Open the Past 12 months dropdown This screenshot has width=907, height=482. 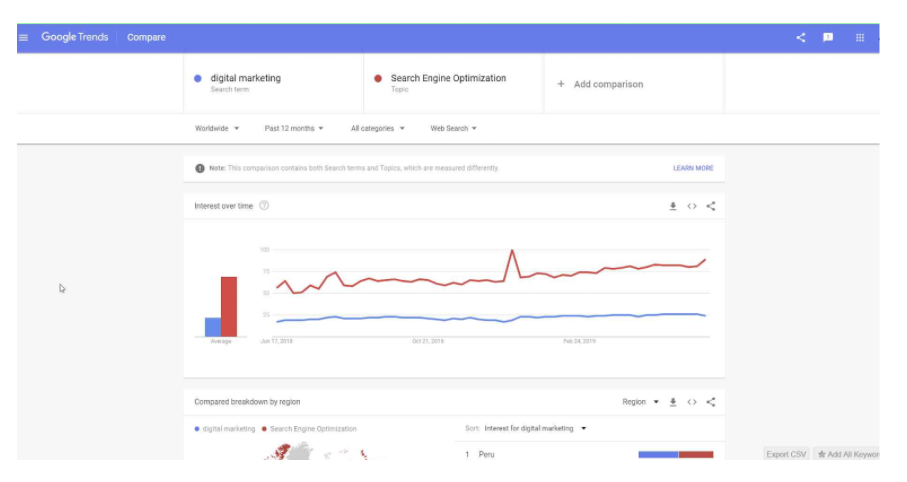click(294, 128)
